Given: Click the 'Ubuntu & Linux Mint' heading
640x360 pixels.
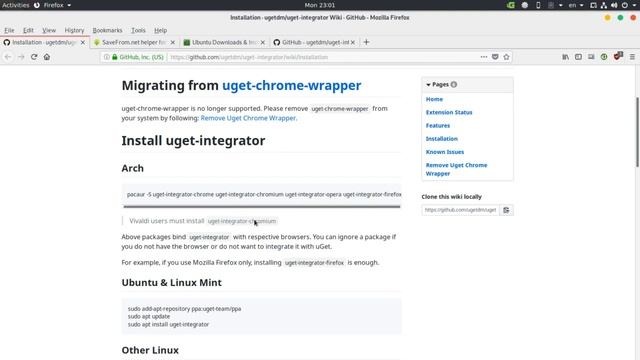Looking at the screenshot, I should point(171,282).
